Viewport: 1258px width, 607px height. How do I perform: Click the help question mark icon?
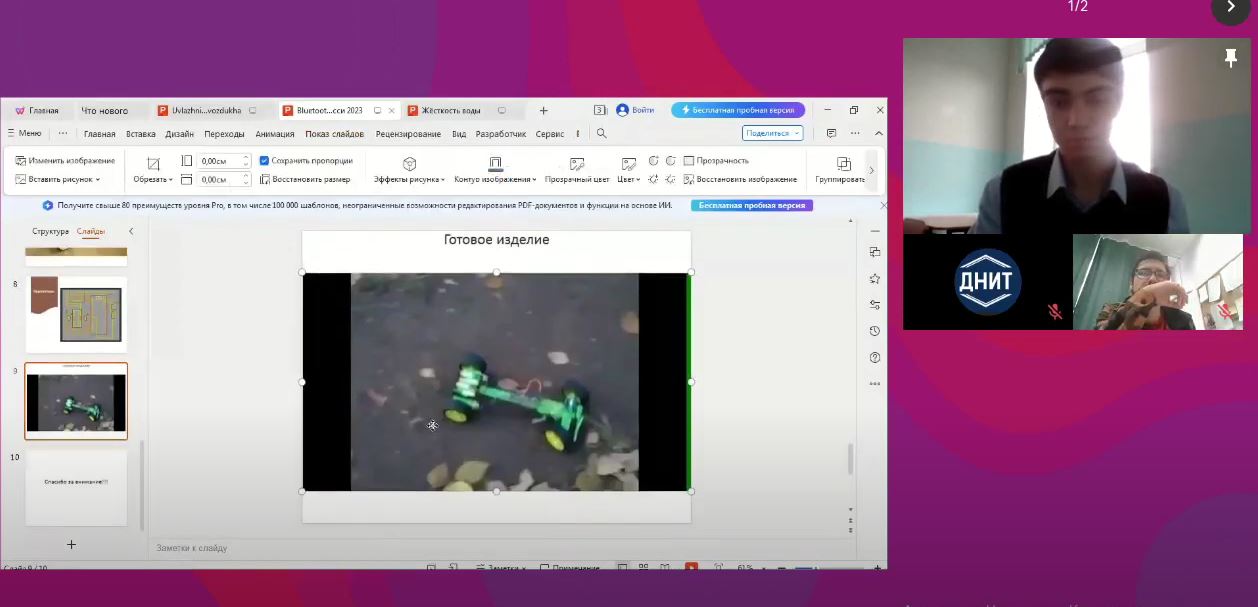point(875,357)
